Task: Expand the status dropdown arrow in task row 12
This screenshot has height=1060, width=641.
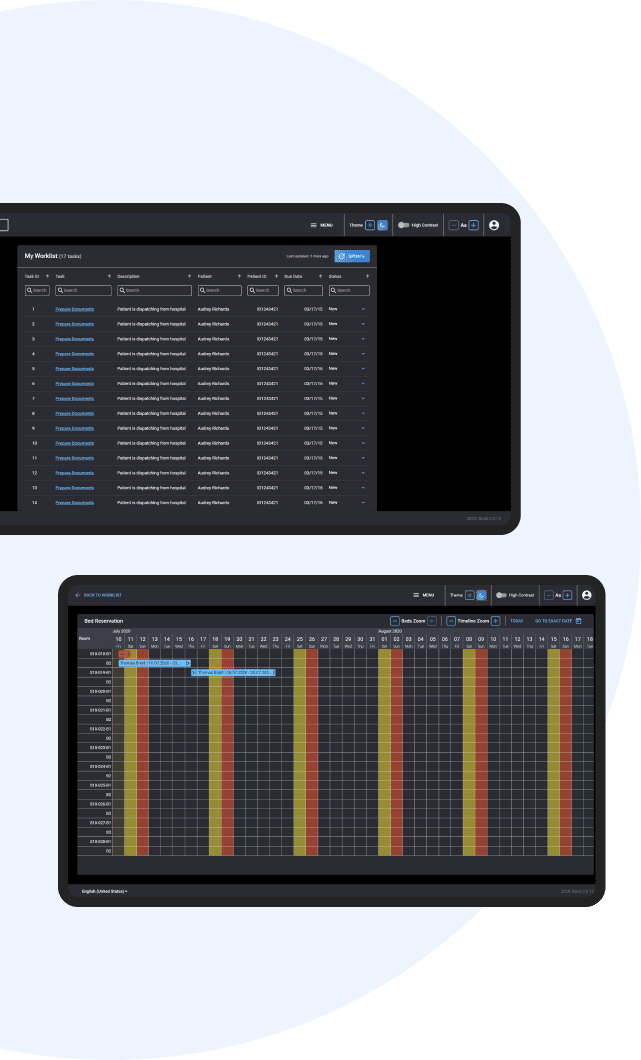Action: point(363,473)
